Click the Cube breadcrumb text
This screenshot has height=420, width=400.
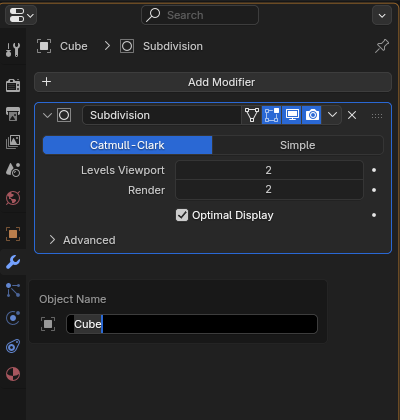74,46
